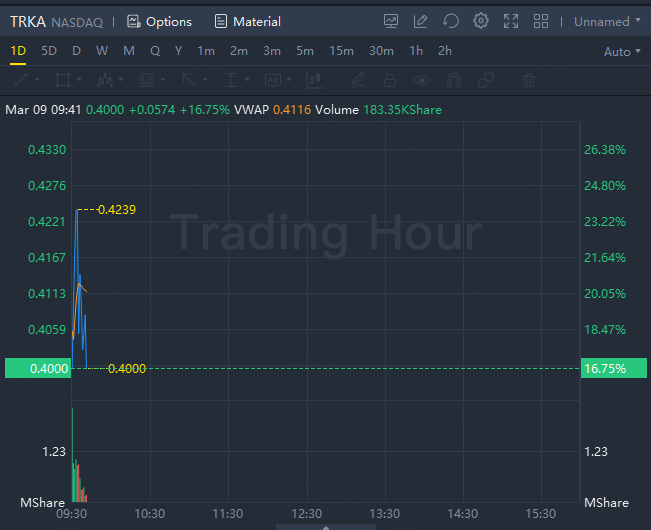Switch to the W weekly tab
The image size is (651, 530).
tap(102, 51)
